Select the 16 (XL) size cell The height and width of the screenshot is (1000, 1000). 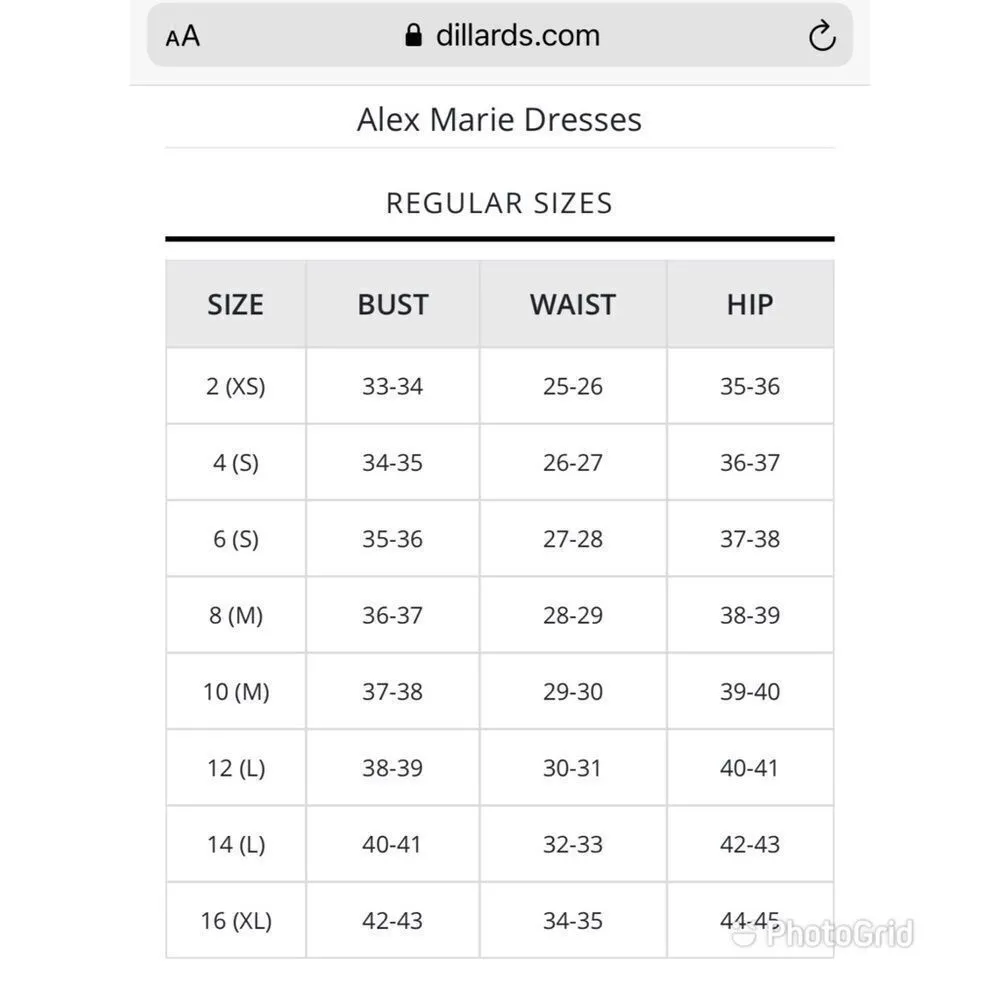click(x=236, y=921)
